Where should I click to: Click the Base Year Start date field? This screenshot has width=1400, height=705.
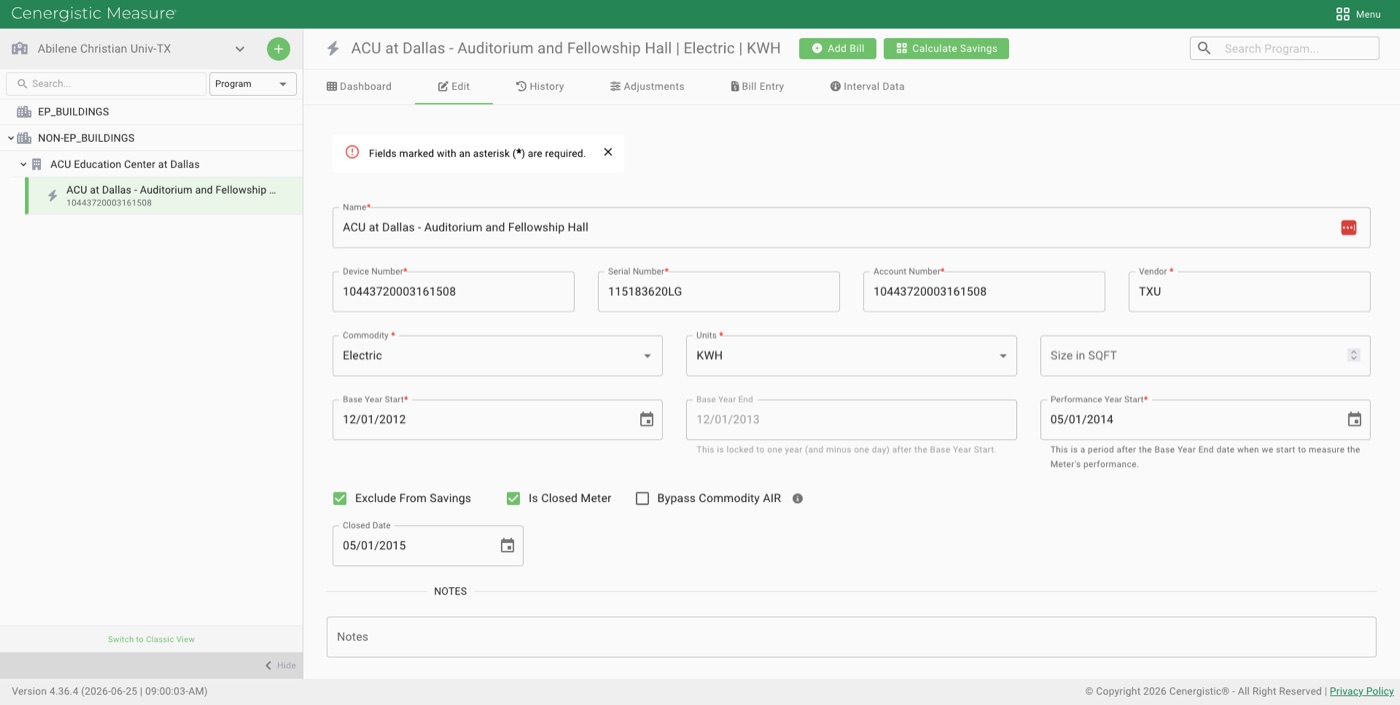click(497, 419)
